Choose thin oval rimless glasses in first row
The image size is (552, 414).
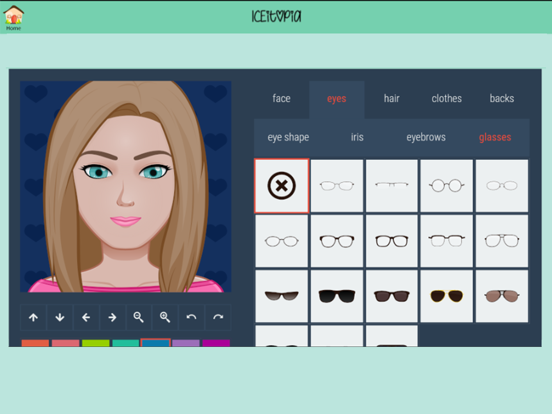tap(337, 186)
